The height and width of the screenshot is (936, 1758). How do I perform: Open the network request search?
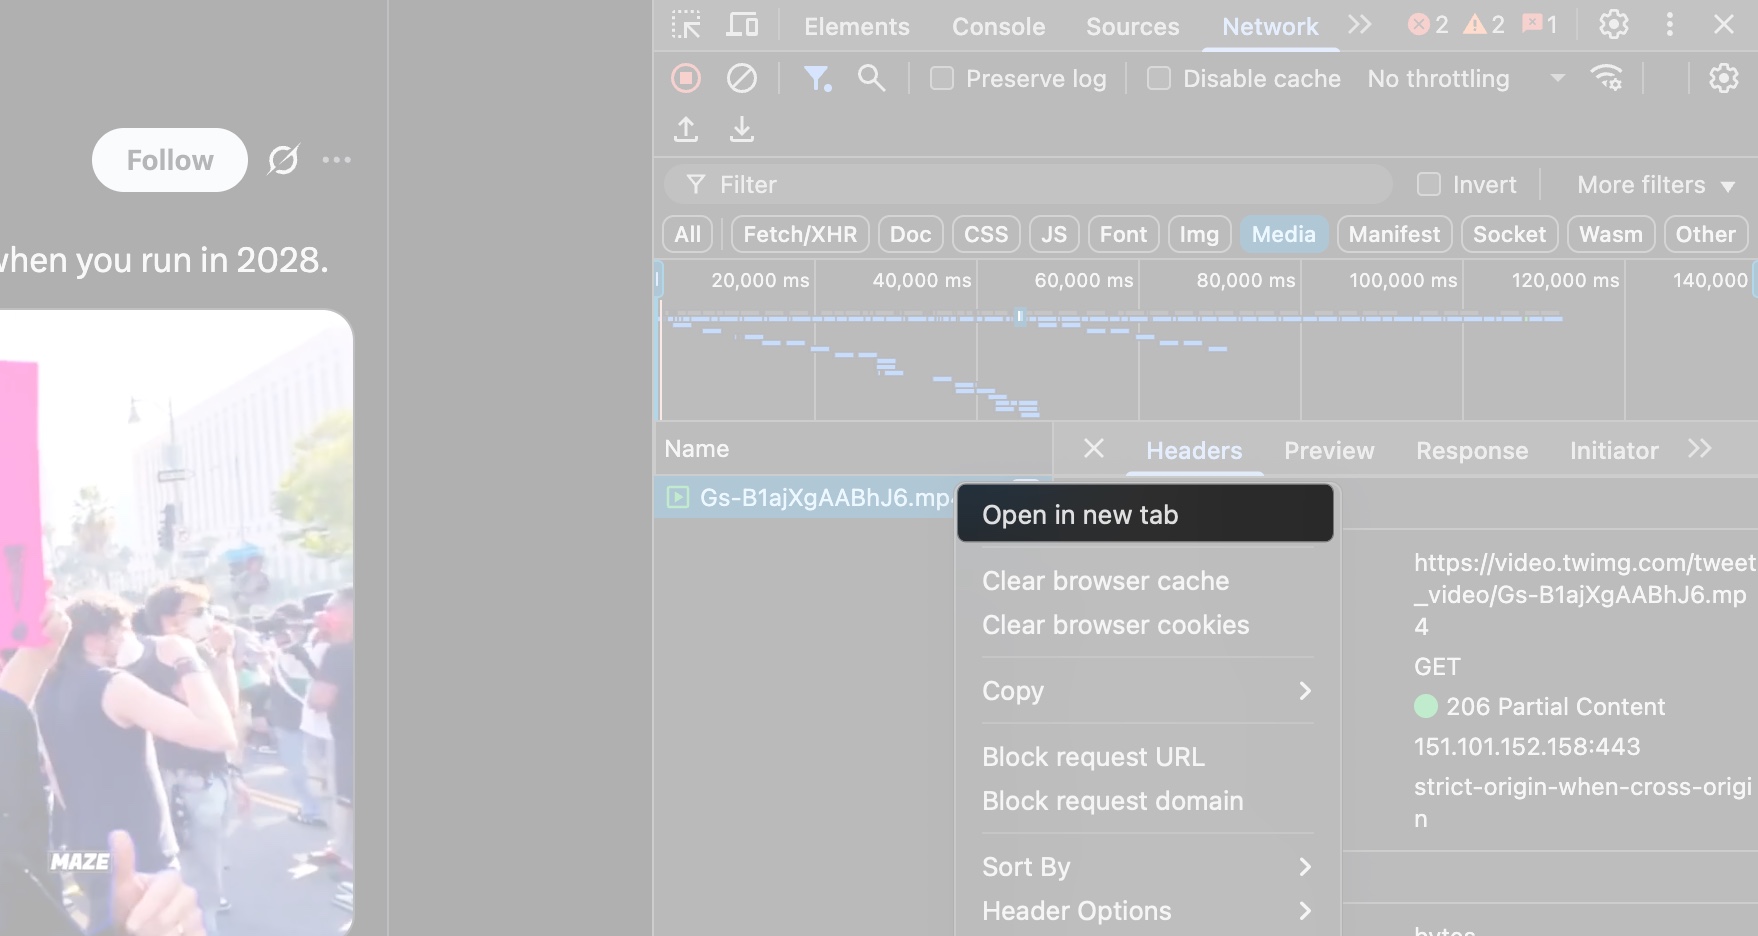[871, 78]
